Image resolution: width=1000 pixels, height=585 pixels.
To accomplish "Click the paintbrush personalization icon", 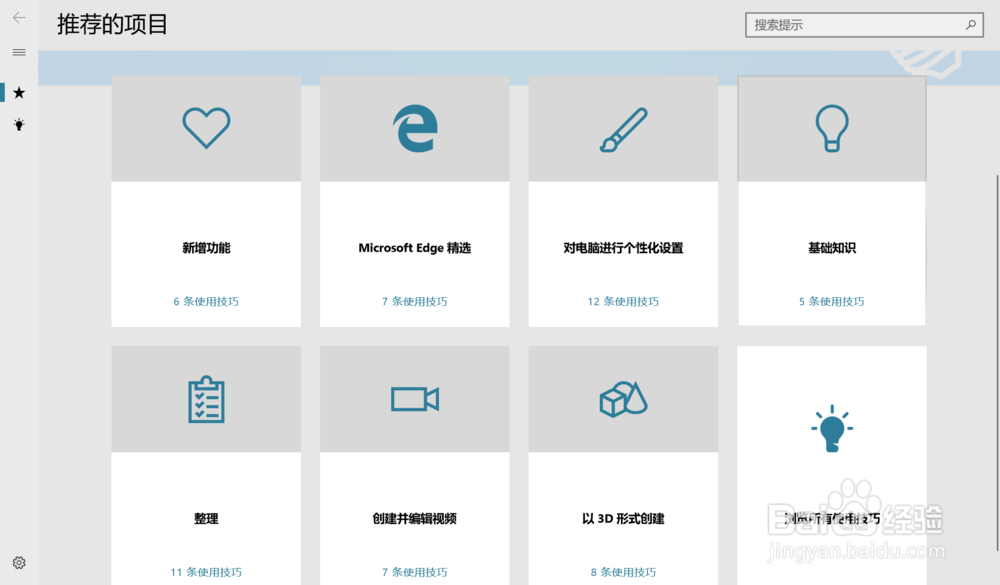I will [624, 130].
